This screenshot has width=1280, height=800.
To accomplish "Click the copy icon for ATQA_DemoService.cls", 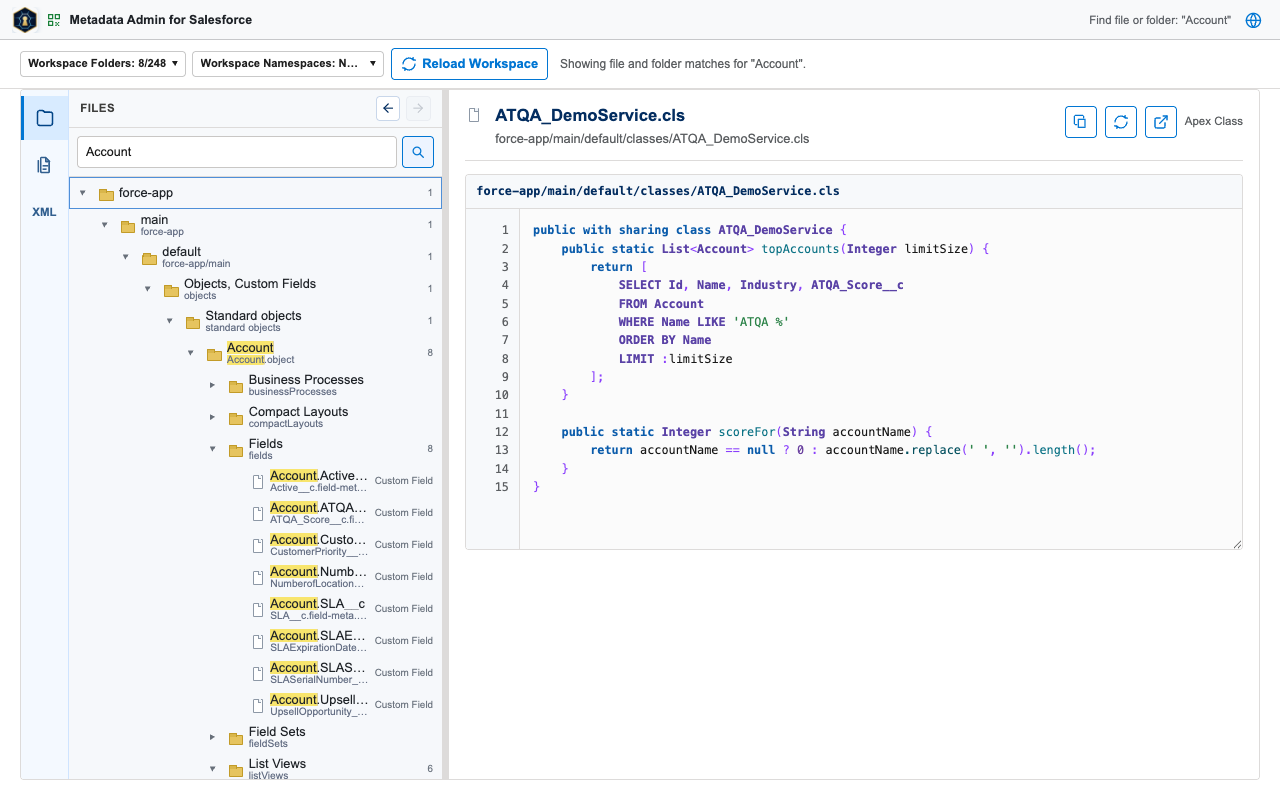I will [x=1080, y=122].
